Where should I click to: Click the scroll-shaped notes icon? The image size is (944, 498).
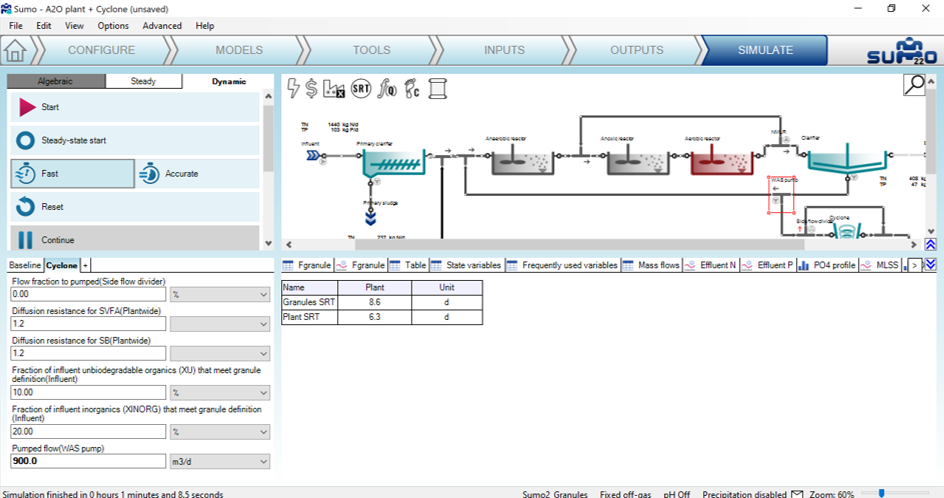coord(436,89)
